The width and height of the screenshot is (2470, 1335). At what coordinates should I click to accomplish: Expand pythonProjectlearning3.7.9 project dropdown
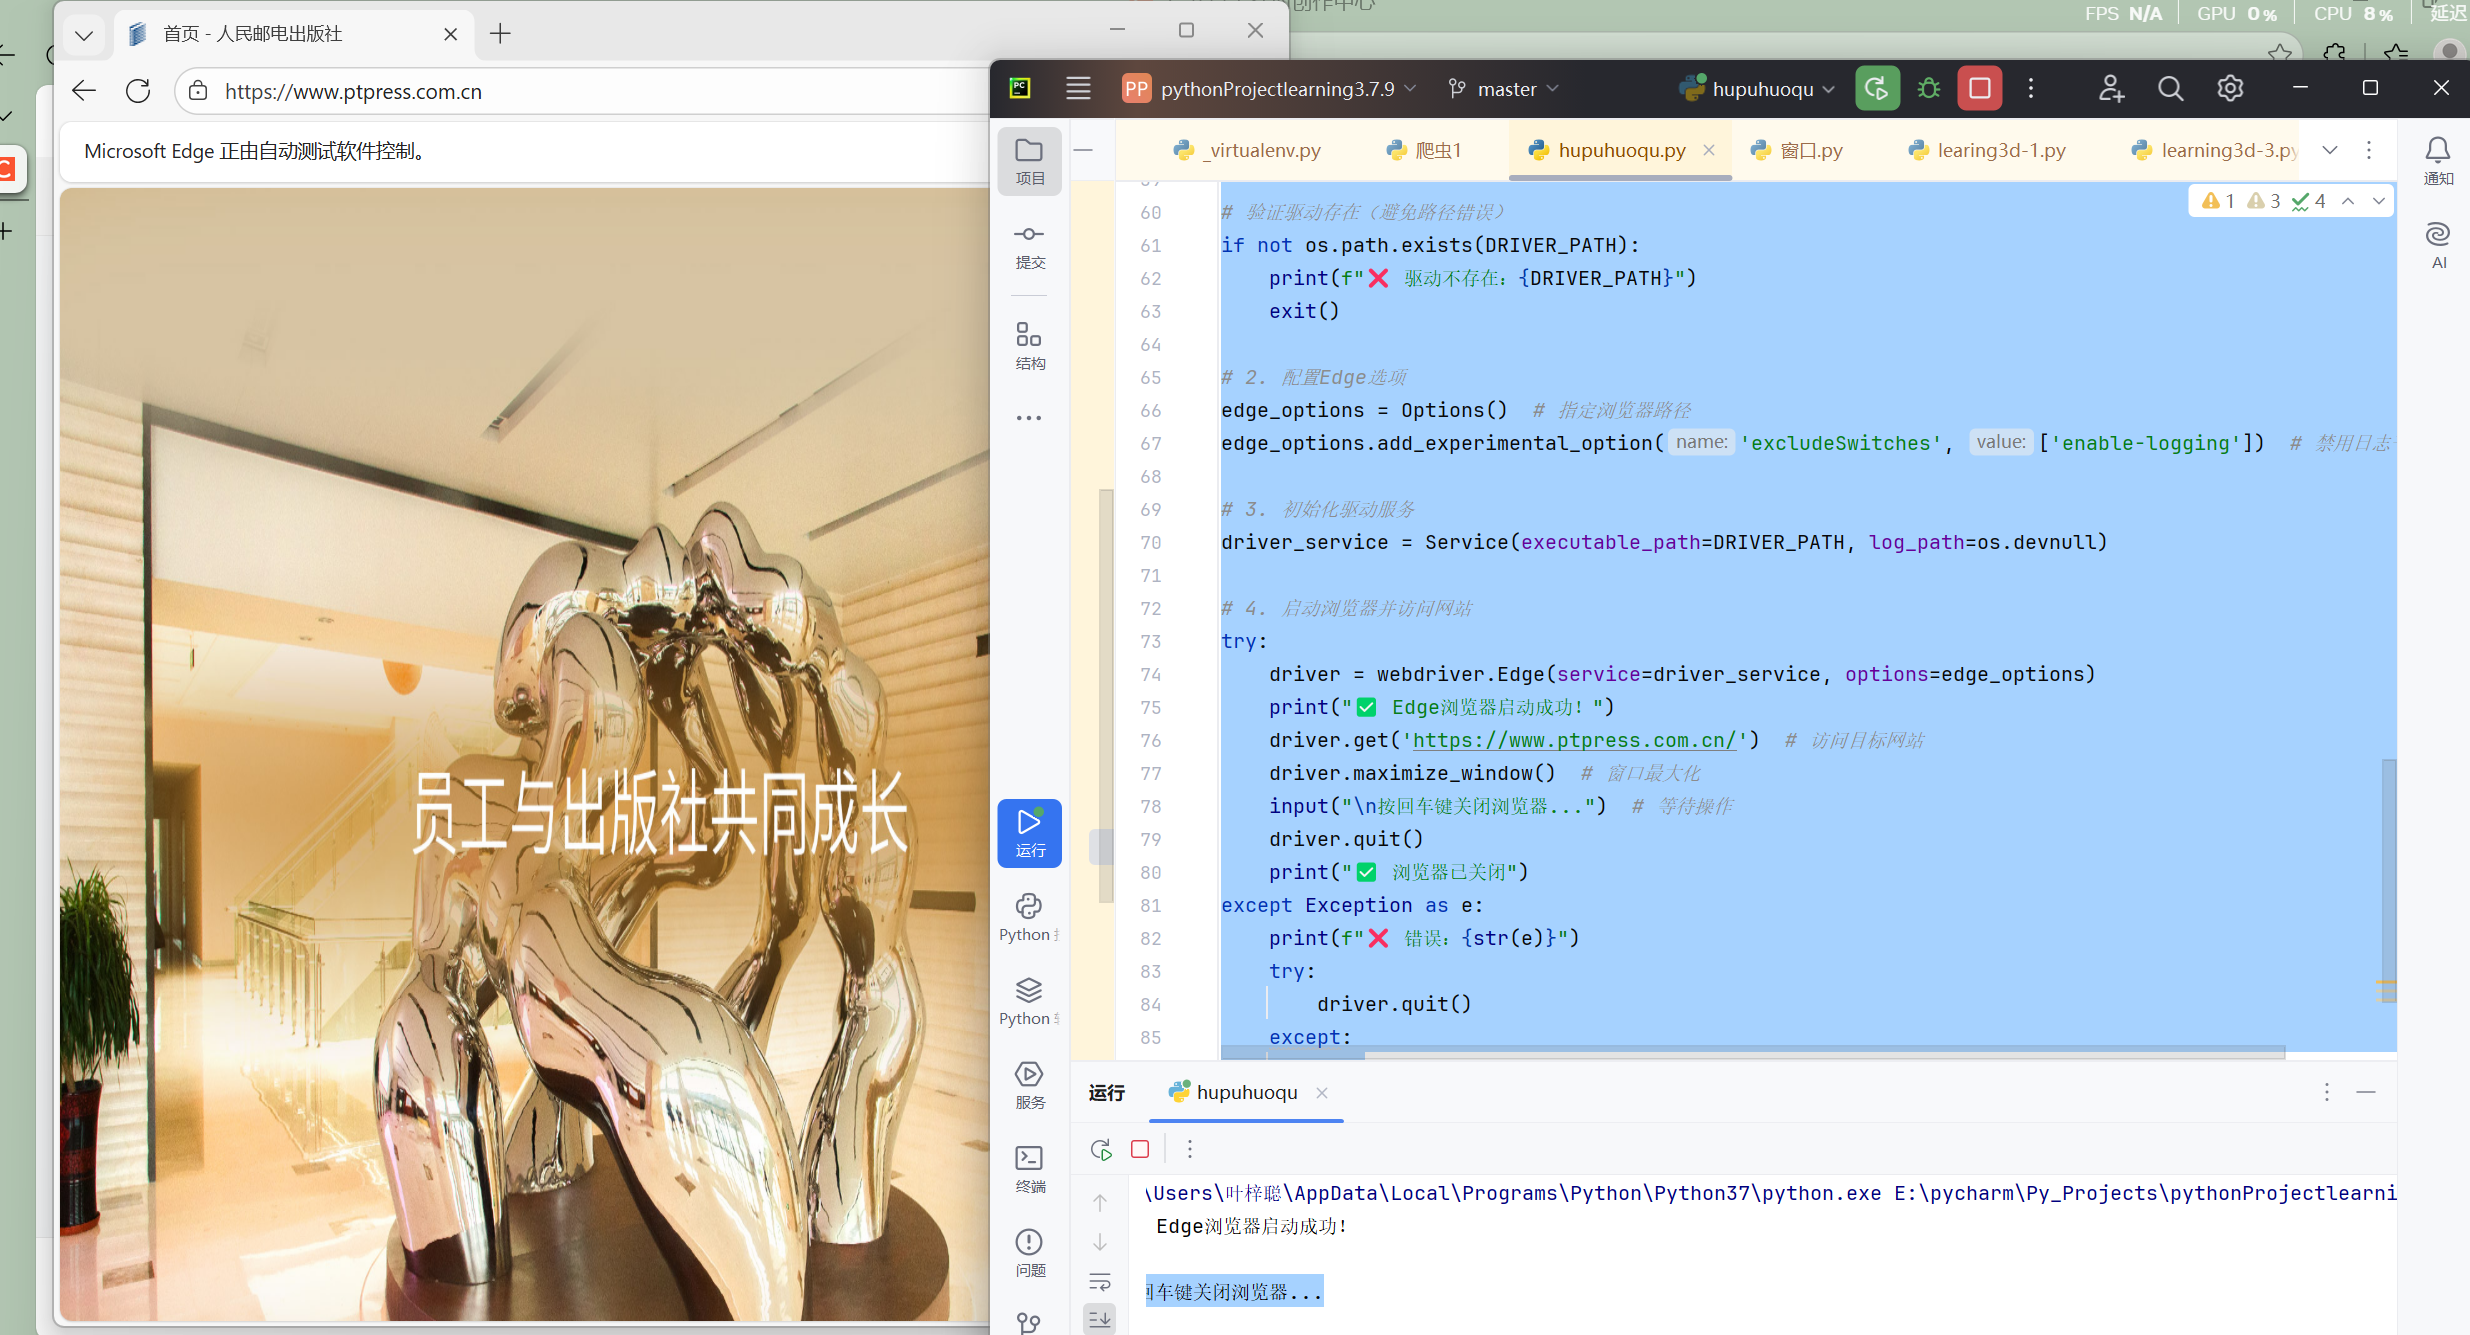pos(1278,89)
